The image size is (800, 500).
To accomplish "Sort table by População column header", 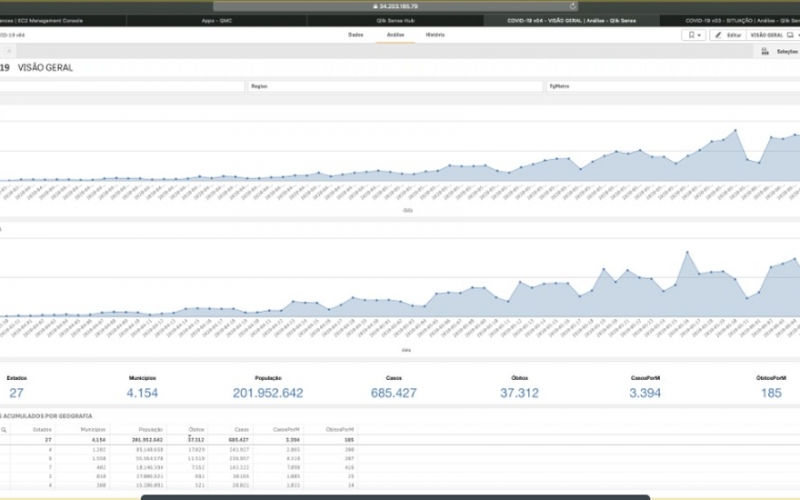I will tap(151, 428).
